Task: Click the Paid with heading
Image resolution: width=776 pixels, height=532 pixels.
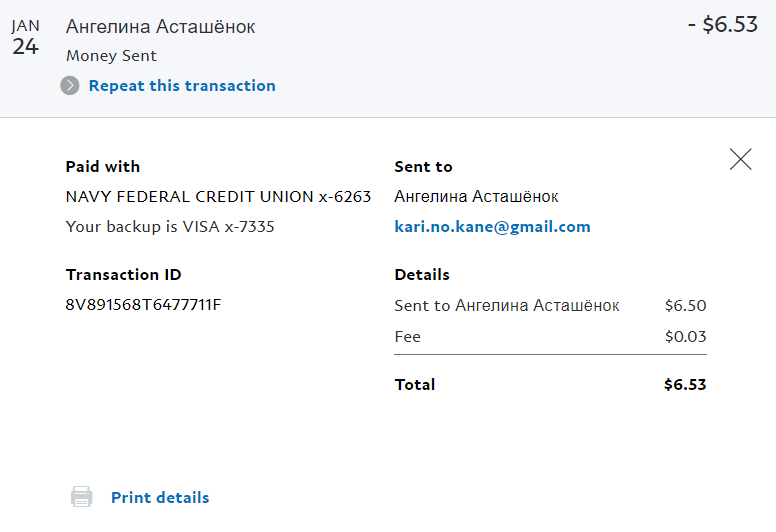Action: [102, 167]
